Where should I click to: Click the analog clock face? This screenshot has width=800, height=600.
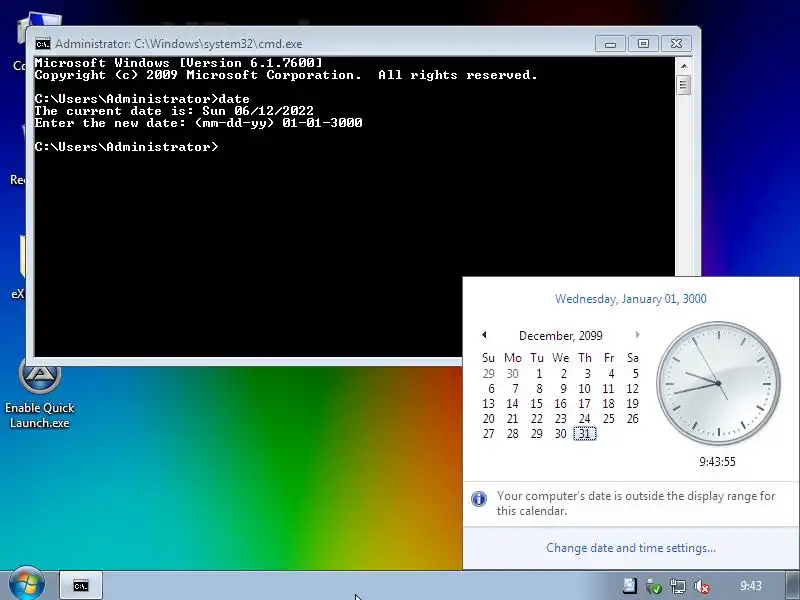[x=718, y=383]
